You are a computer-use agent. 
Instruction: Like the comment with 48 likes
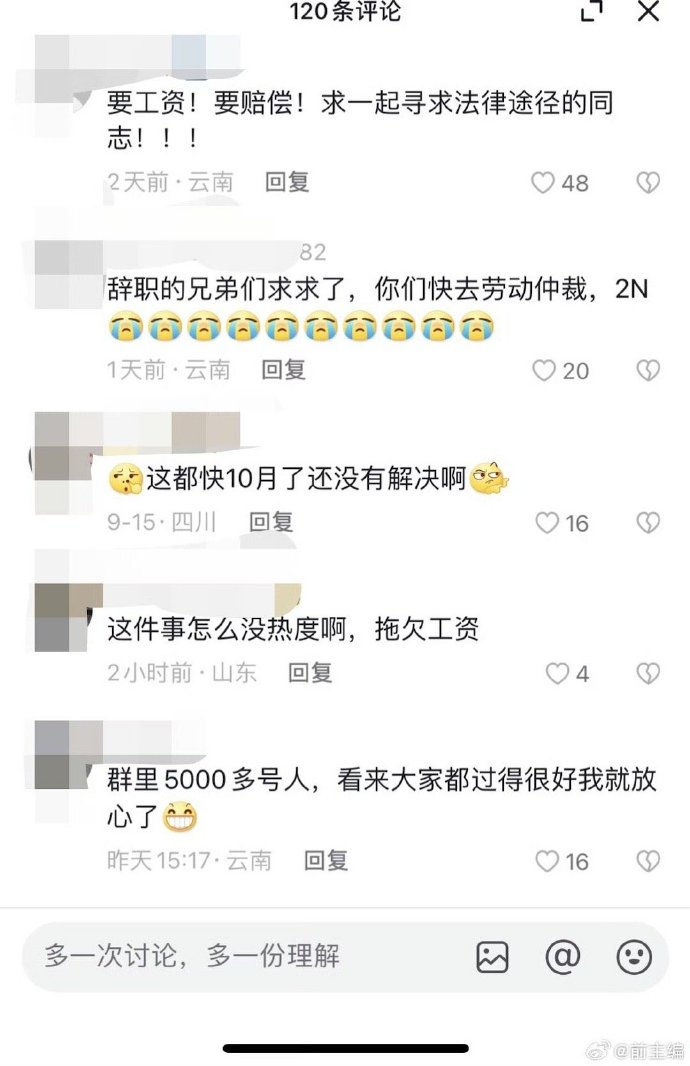coord(542,182)
